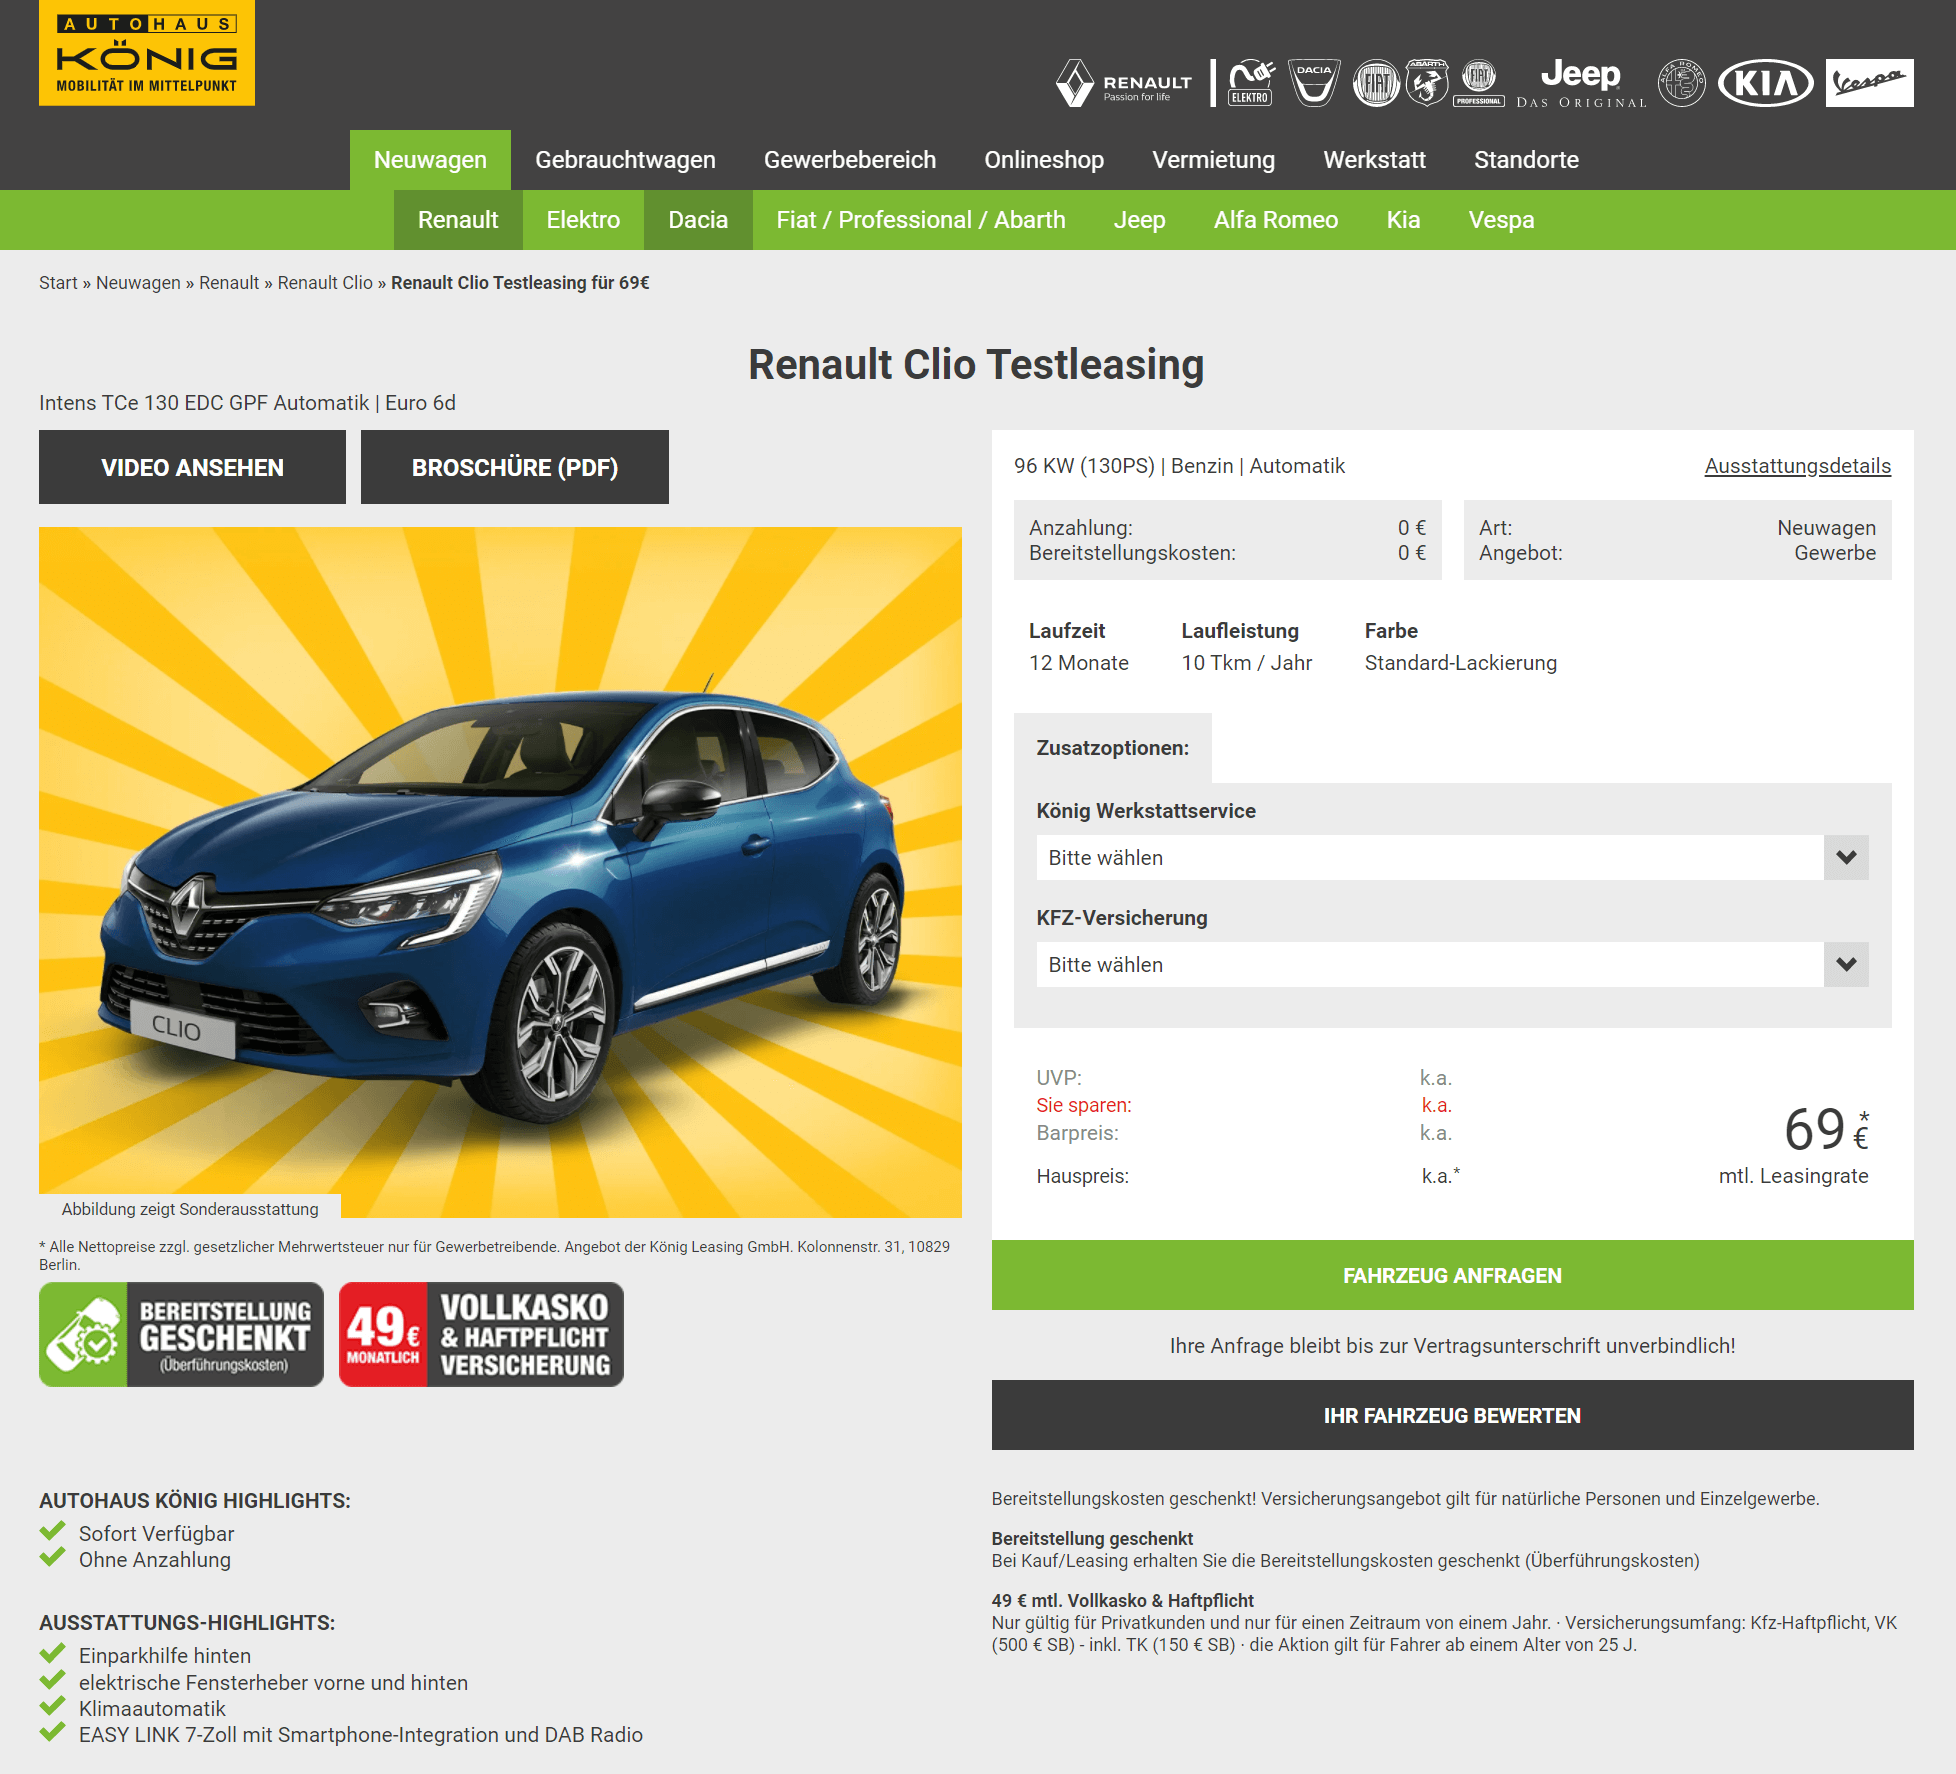Select Vespa in the green submenu

click(x=1501, y=220)
